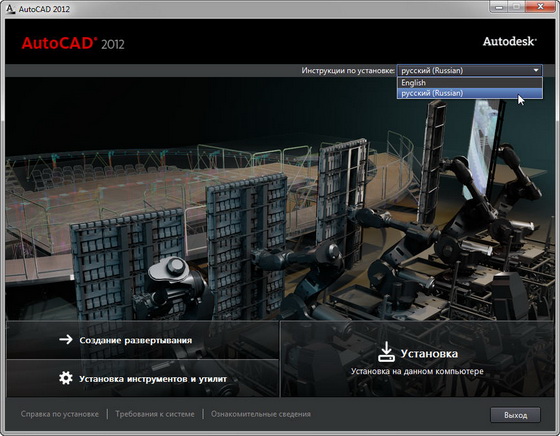The width and height of the screenshot is (560, 436).
Task: Click the download icon next to Установка
Action: [386, 352]
